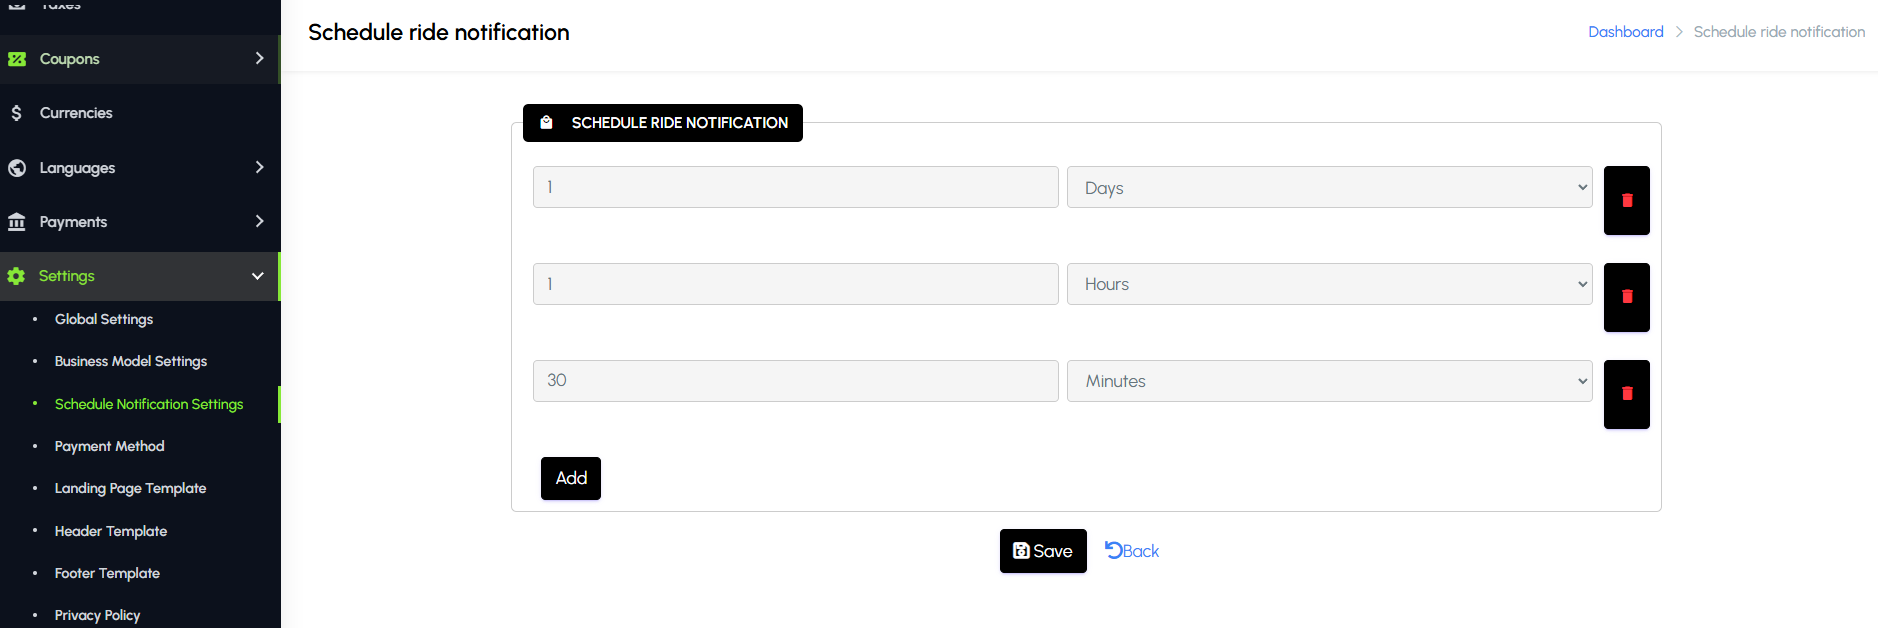The width and height of the screenshot is (1878, 628).
Task: Delete the Hours notification row
Action: tap(1626, 297)
